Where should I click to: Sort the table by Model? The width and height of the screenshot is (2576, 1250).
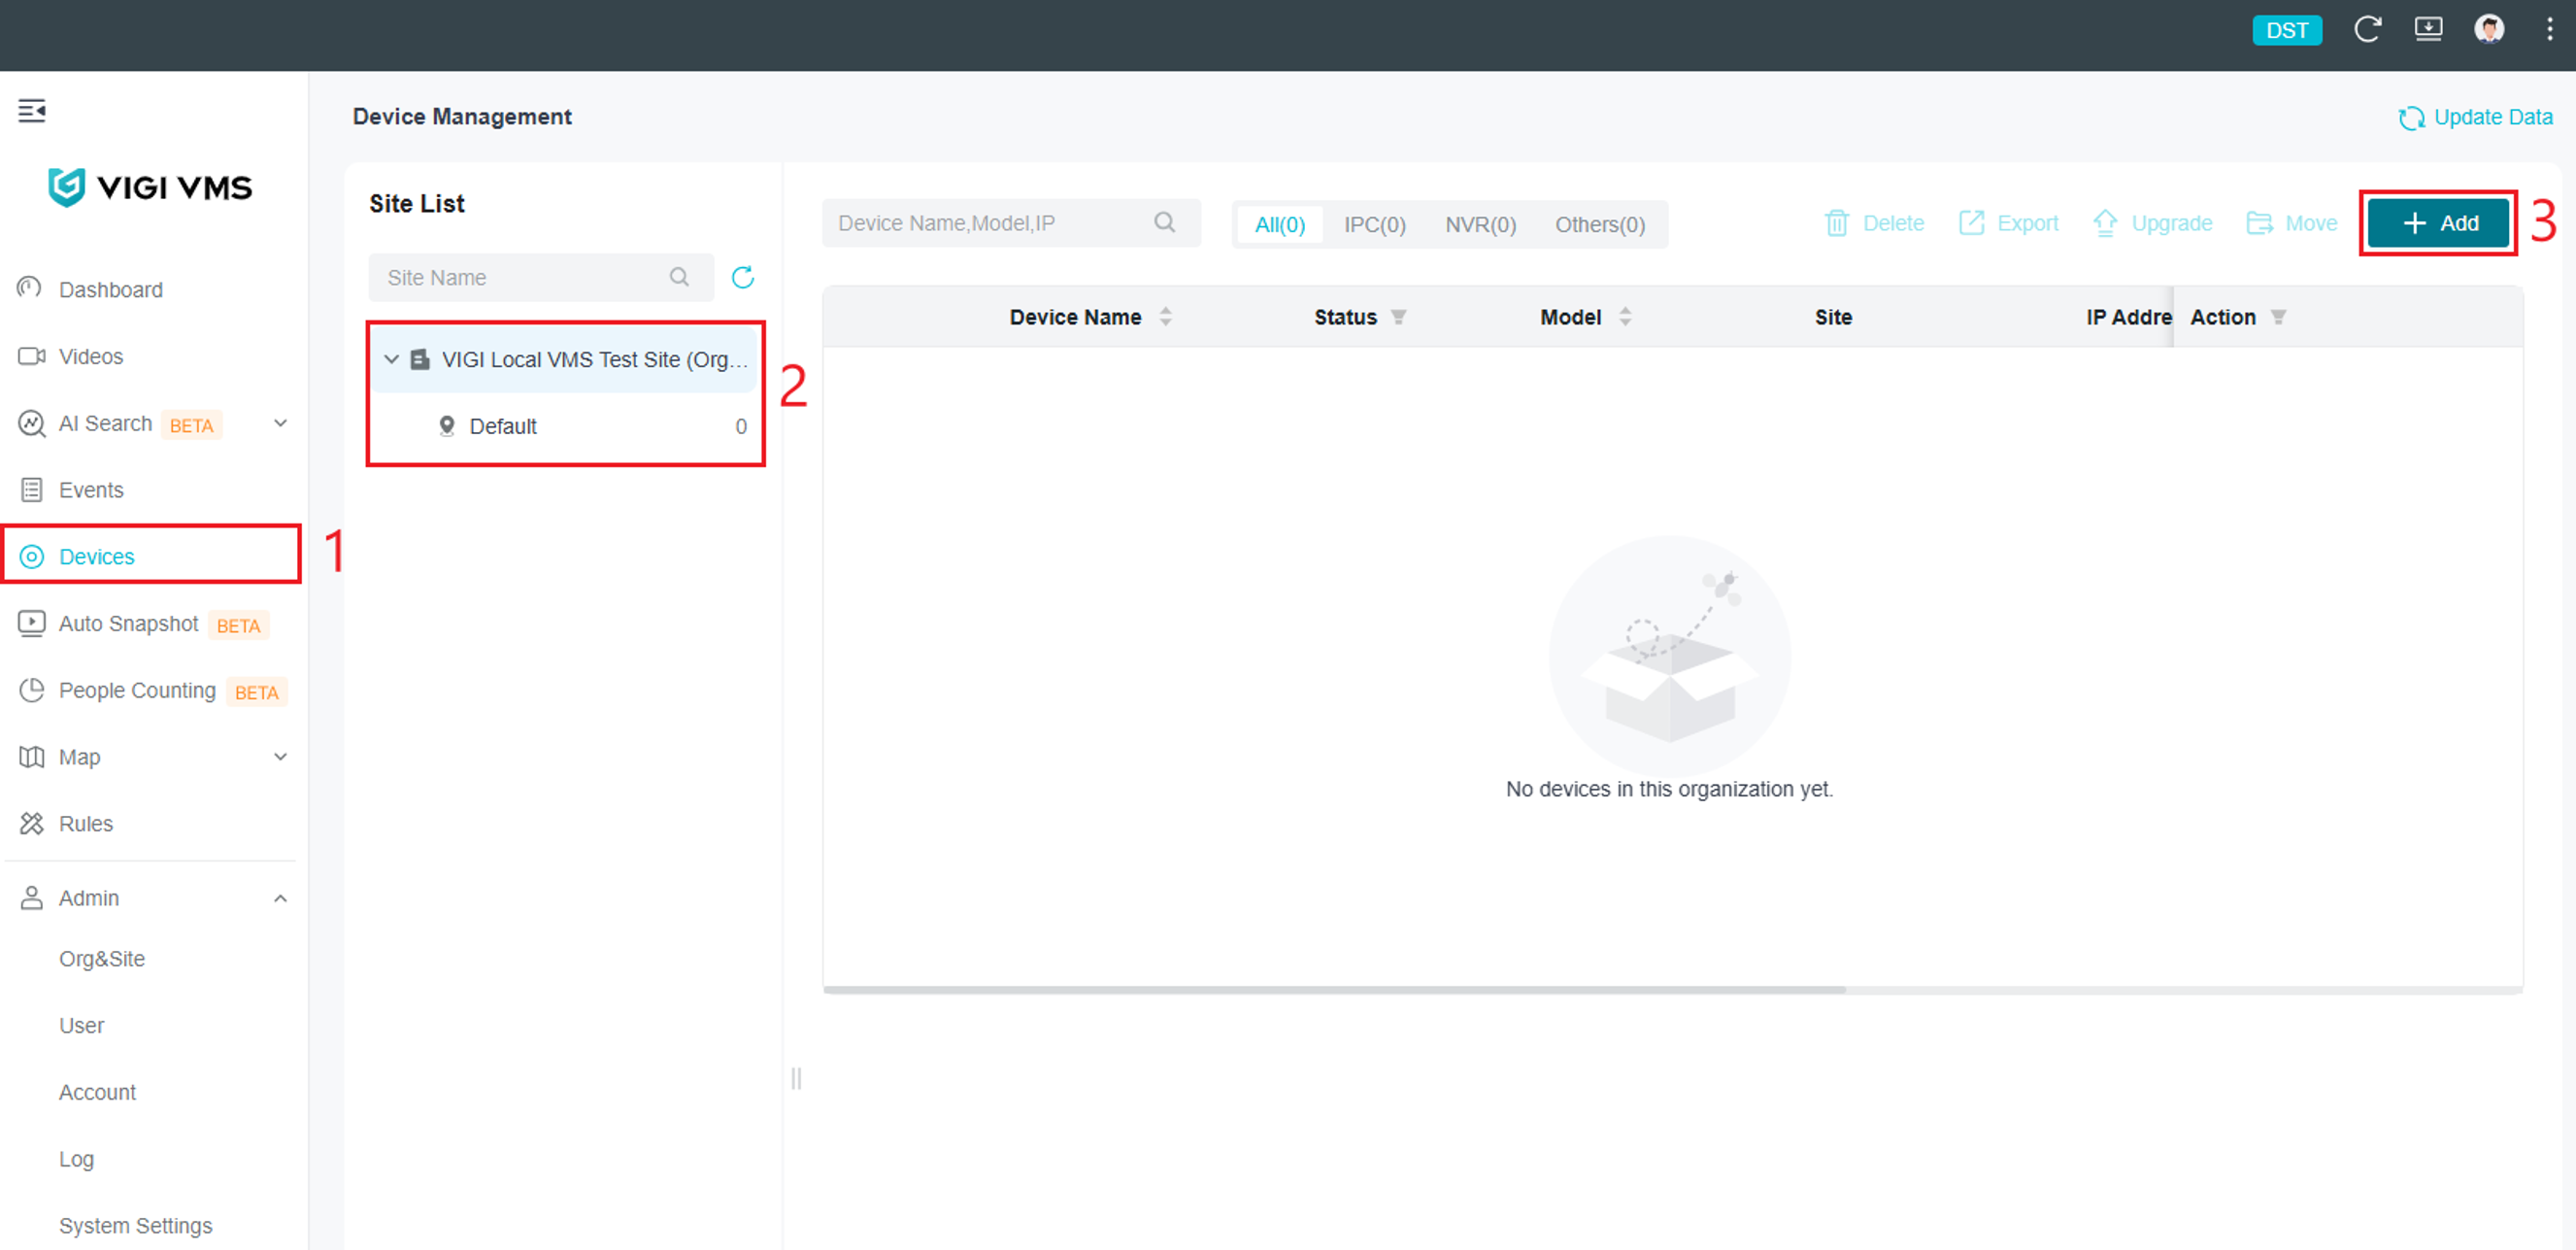coord(1625,317)
